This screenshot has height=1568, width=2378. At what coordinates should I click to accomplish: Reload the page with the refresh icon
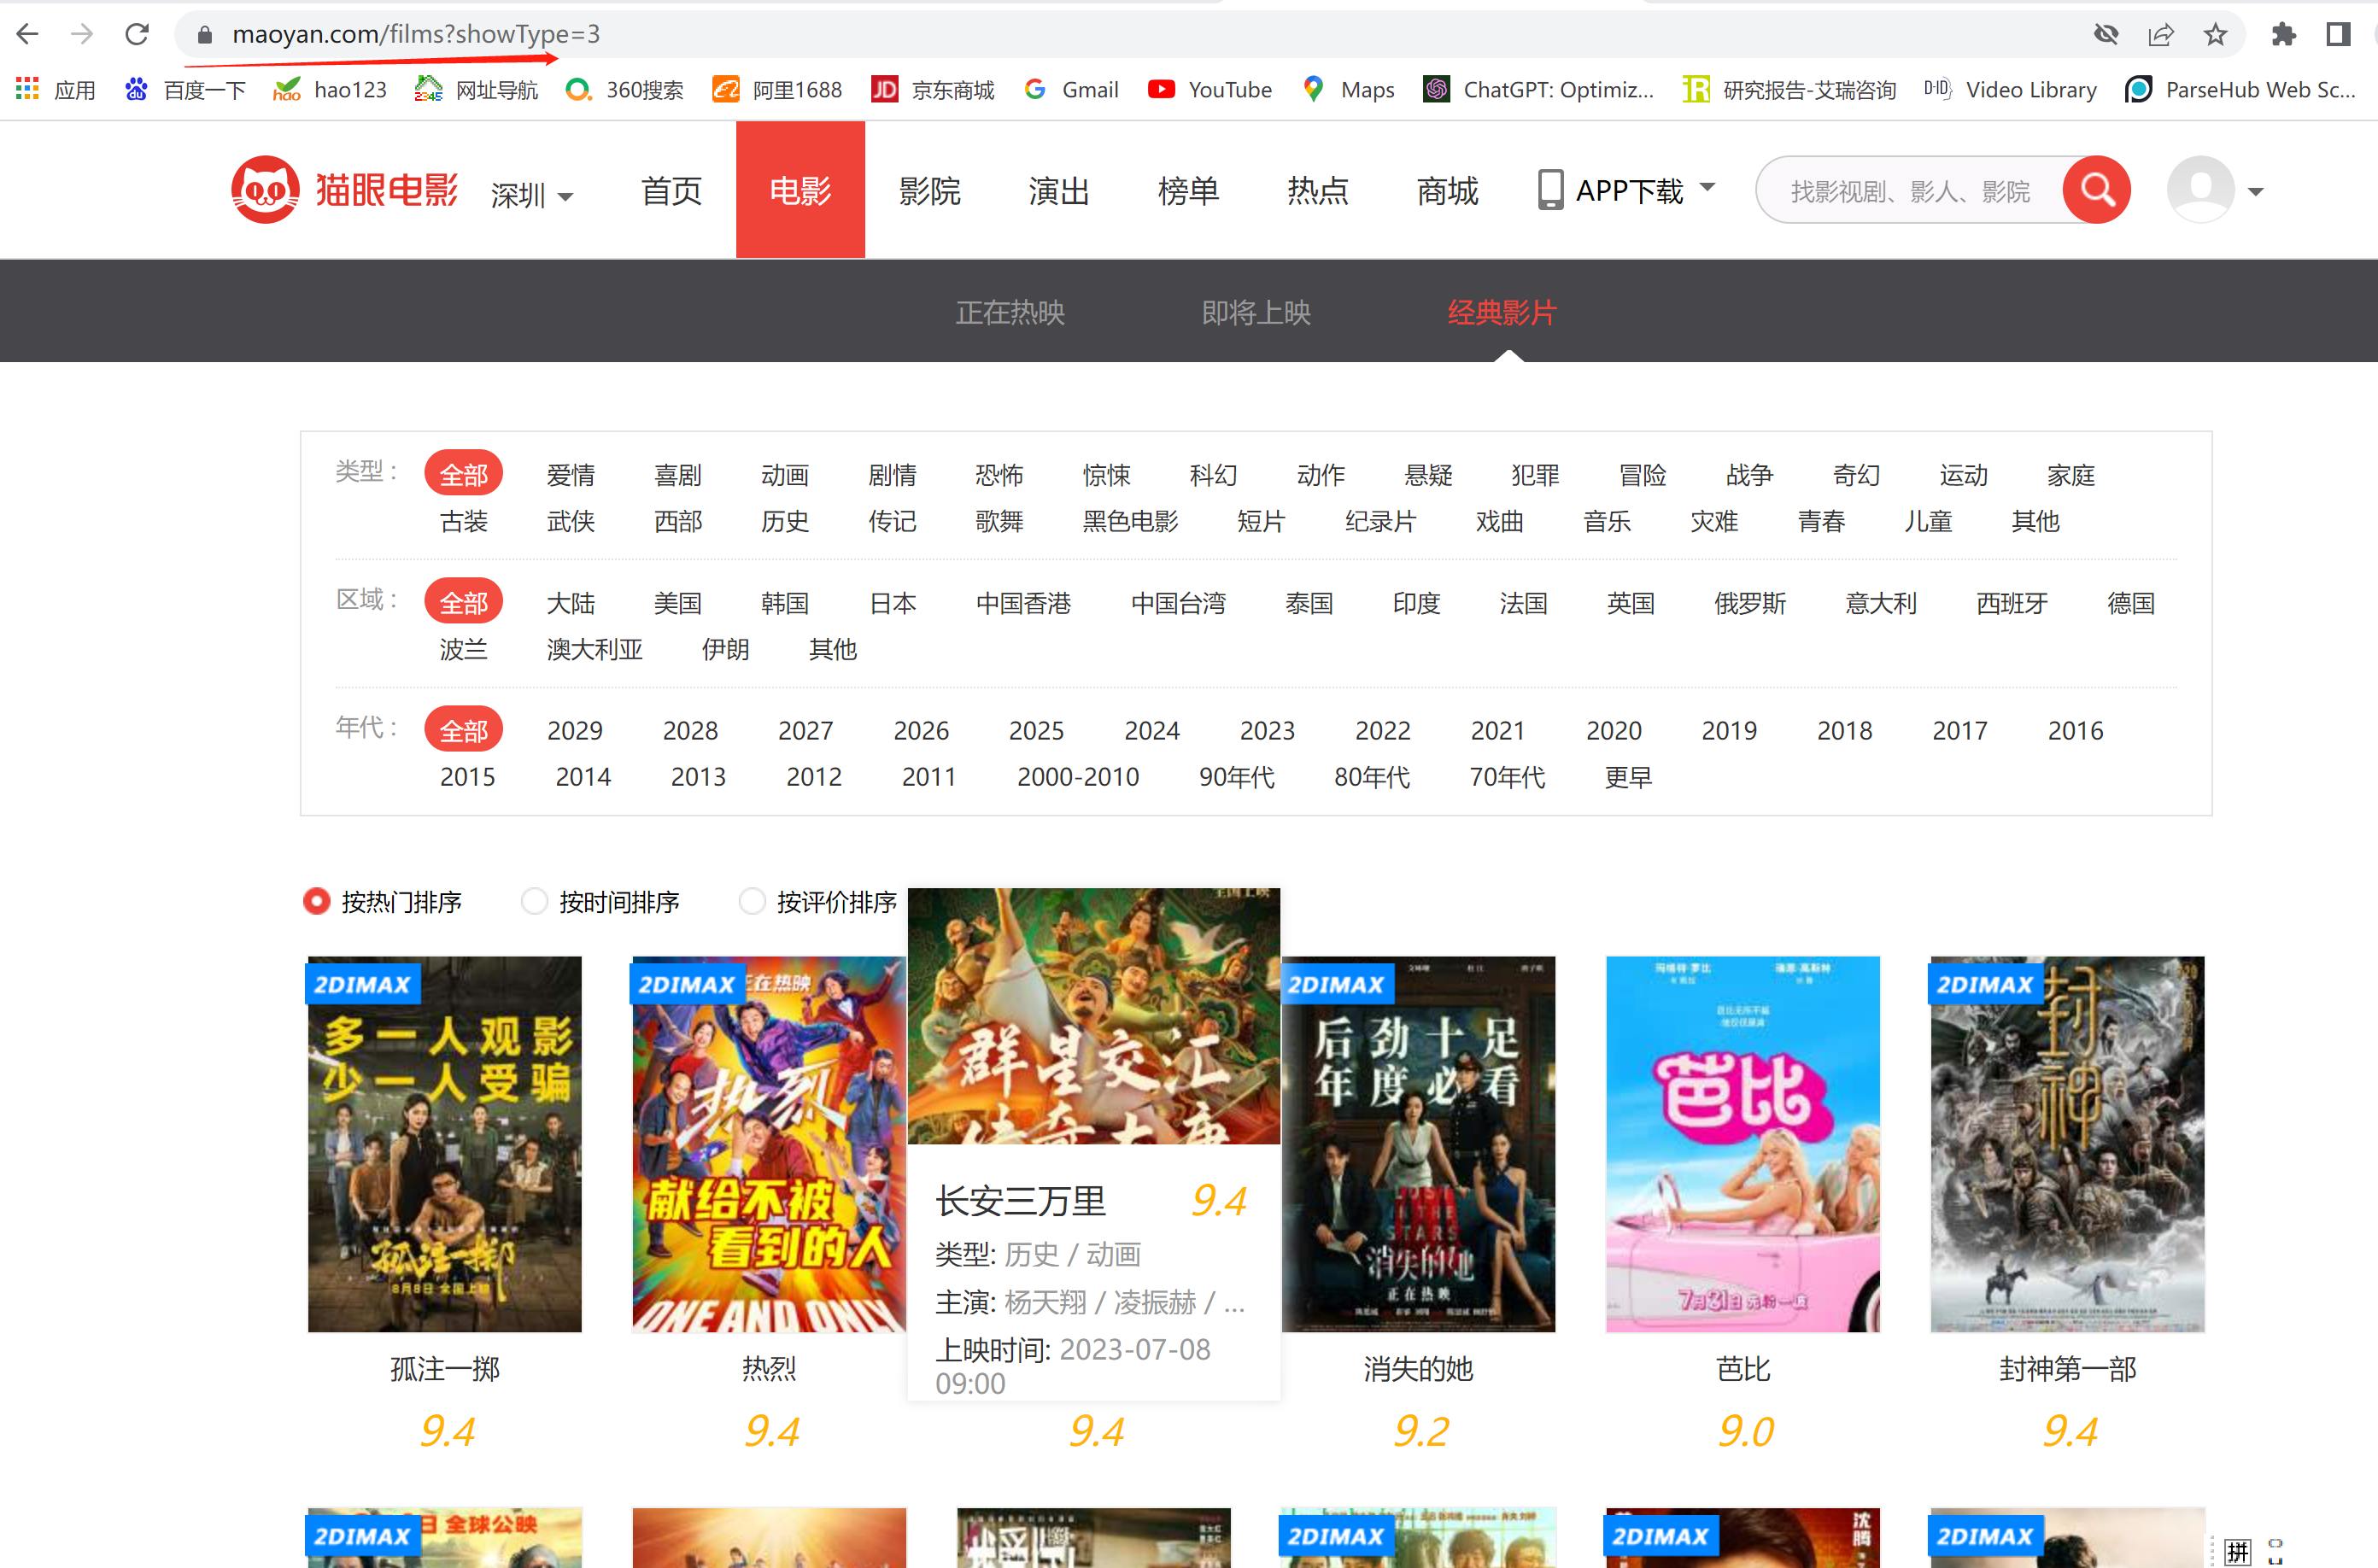137,35
